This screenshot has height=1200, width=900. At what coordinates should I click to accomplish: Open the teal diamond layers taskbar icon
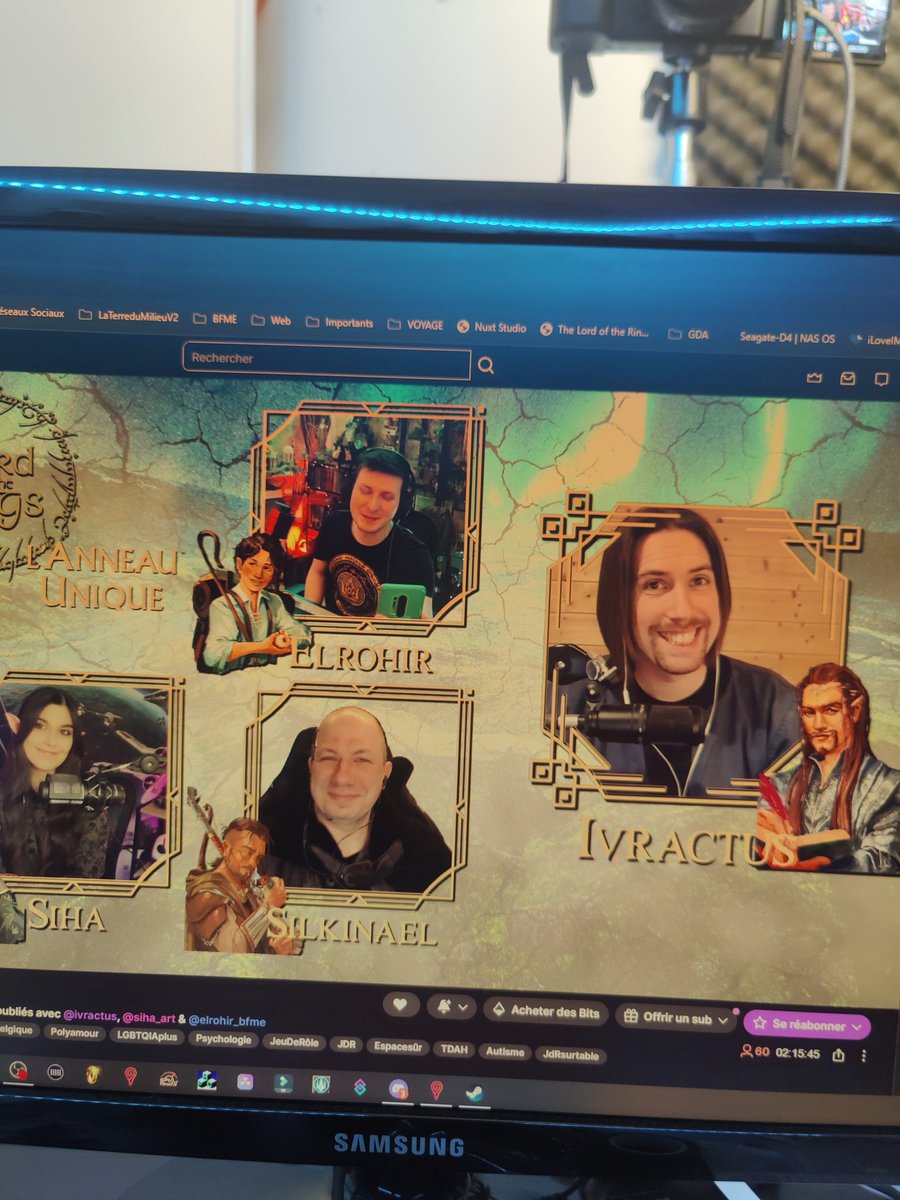[359, 1086]
